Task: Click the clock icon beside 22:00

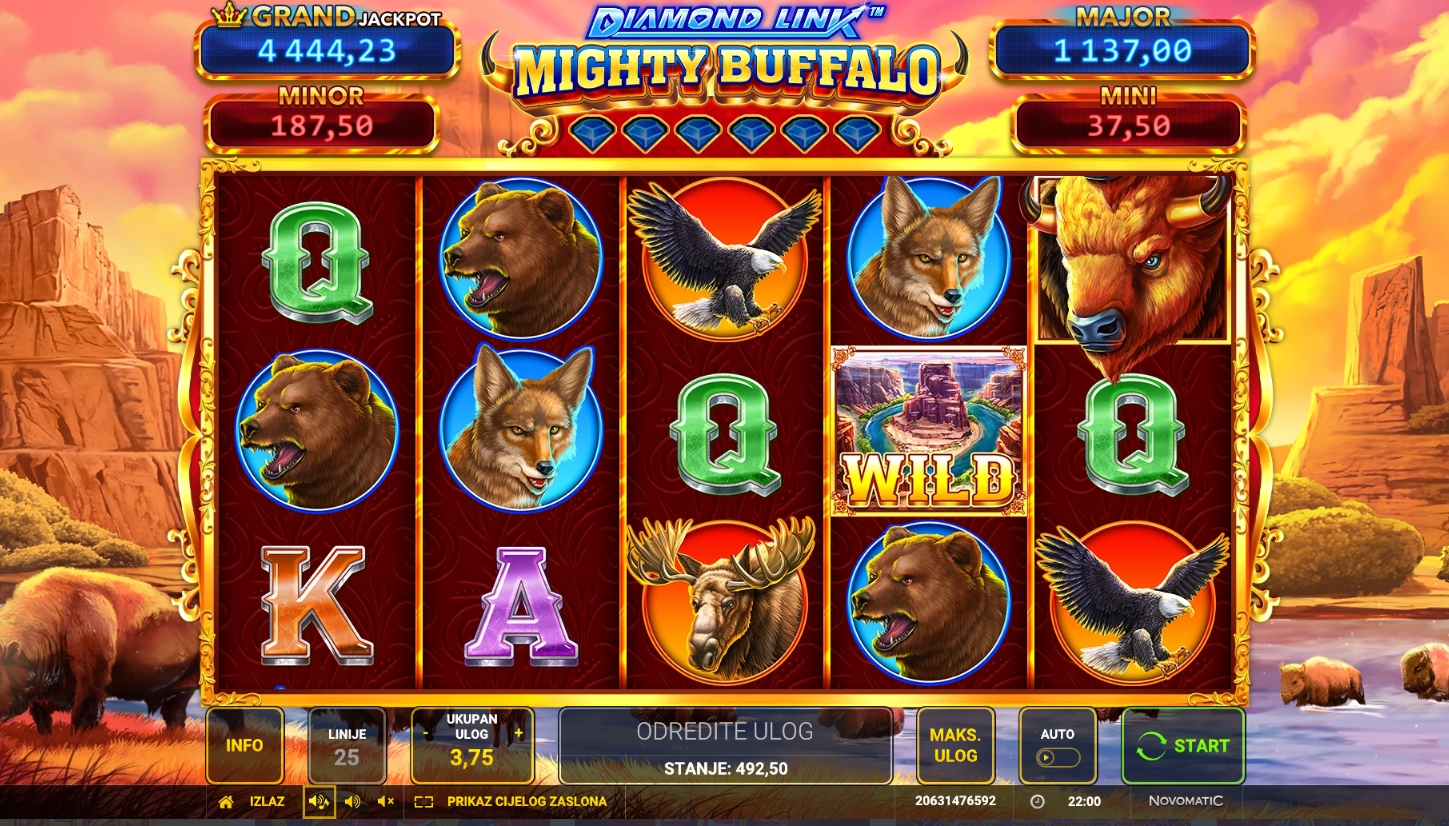Action: coord(1037,802)
